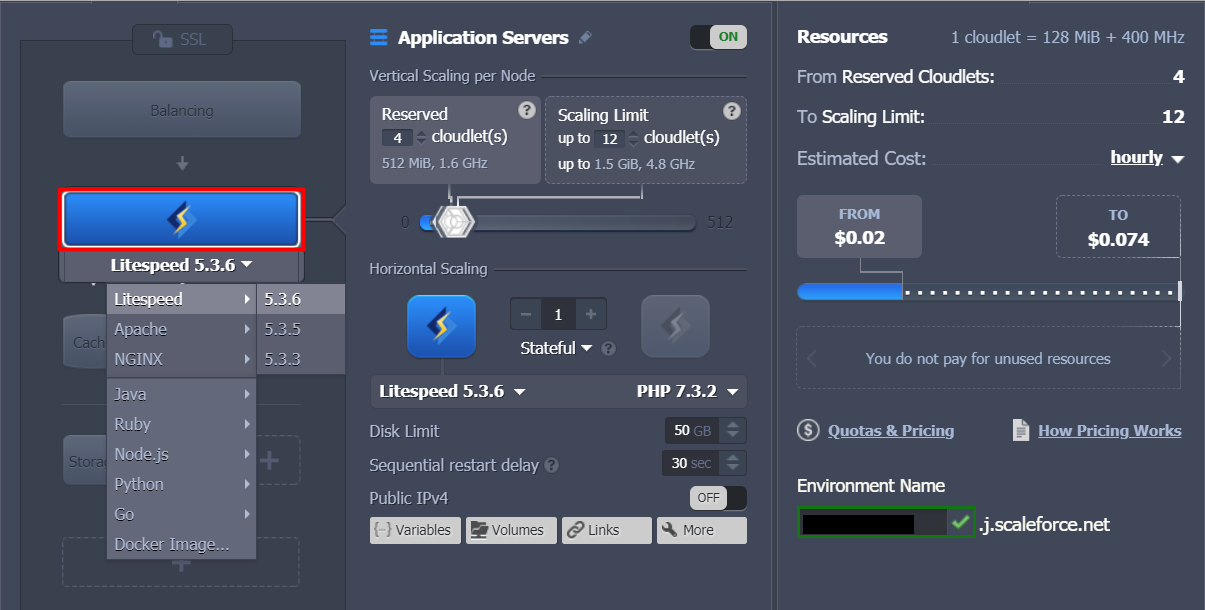This screenshot has width=1205, height=610.
Task: Click the grayed-out Litespeed node icon
Action: pyautogui.click(x=675, y=326)
